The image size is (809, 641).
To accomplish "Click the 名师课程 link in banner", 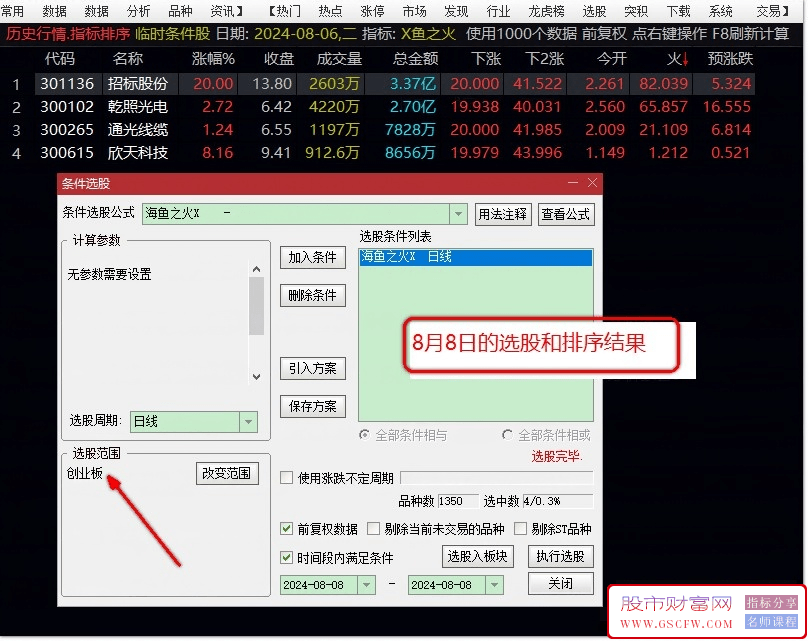I will click(771, 621).
